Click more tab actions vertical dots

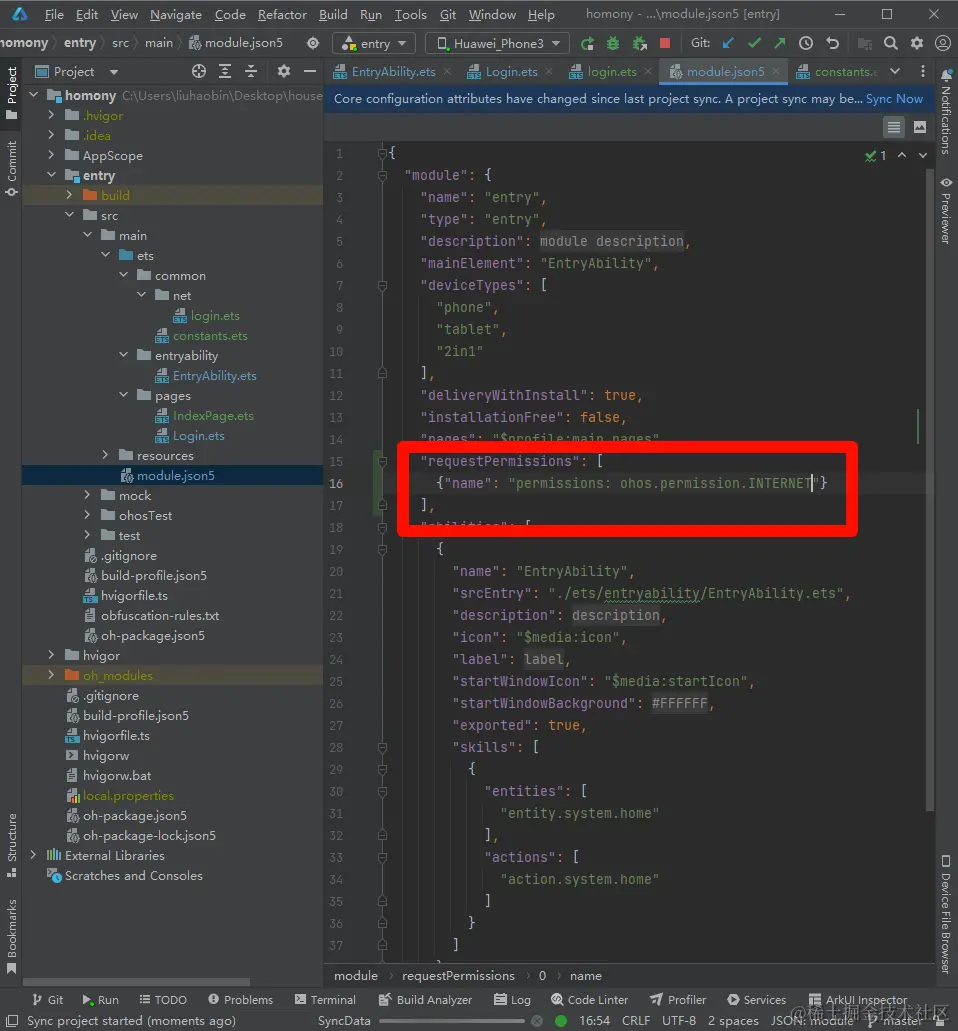pyautogui.click(x=922, y=71)
